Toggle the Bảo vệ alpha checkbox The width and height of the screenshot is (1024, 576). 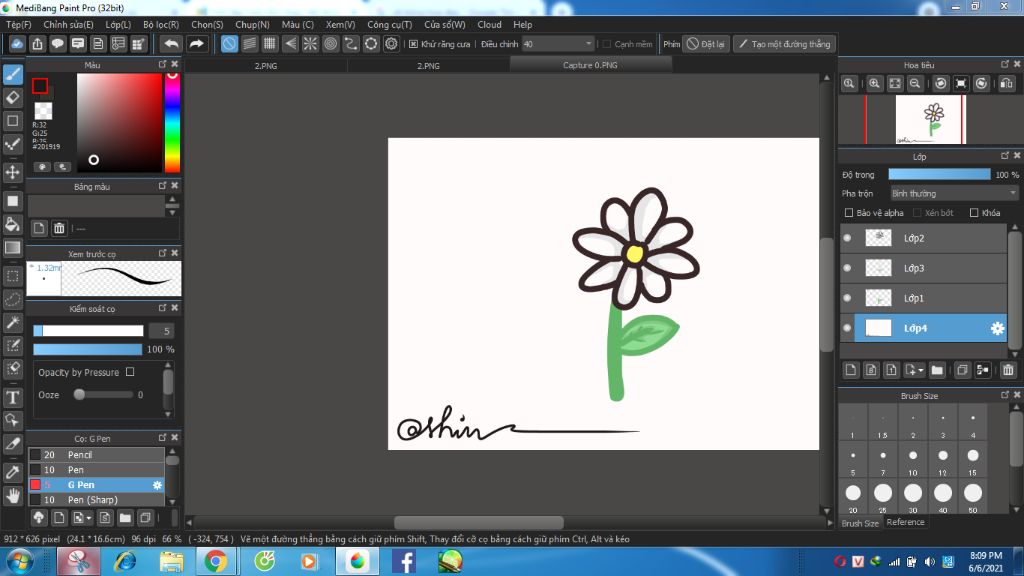849,213
